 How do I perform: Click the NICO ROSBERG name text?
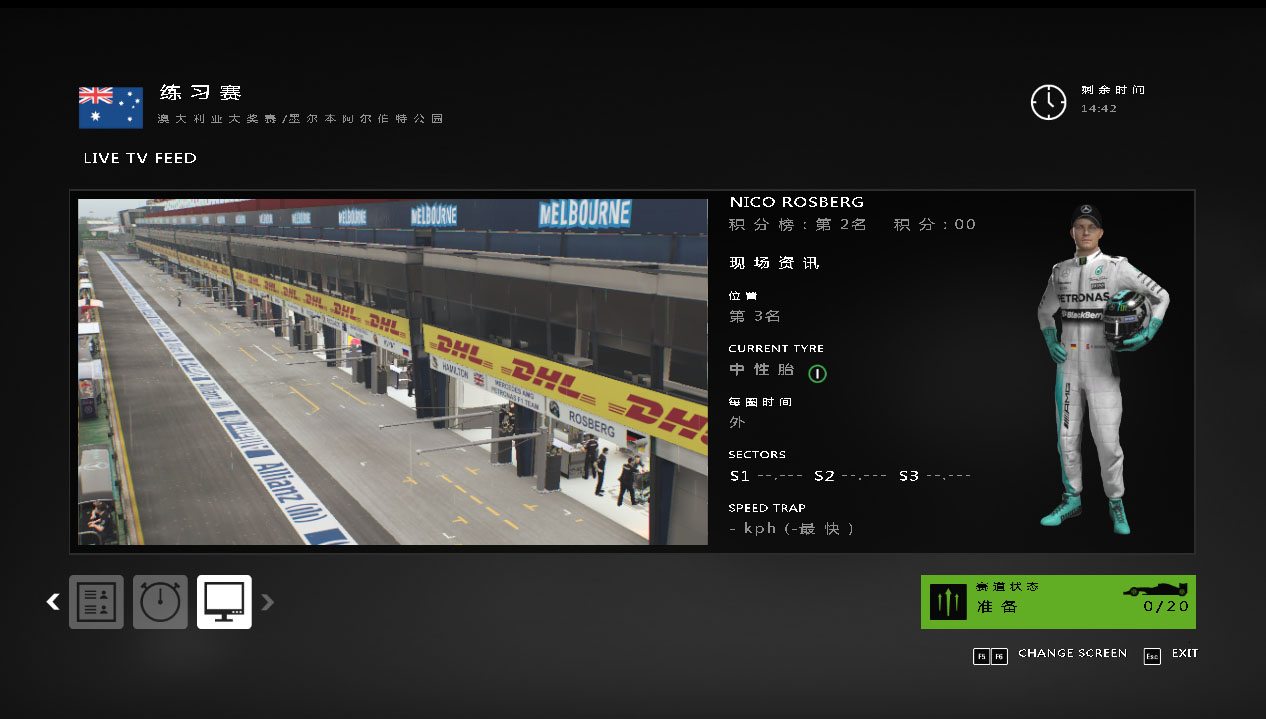point(796,202)
